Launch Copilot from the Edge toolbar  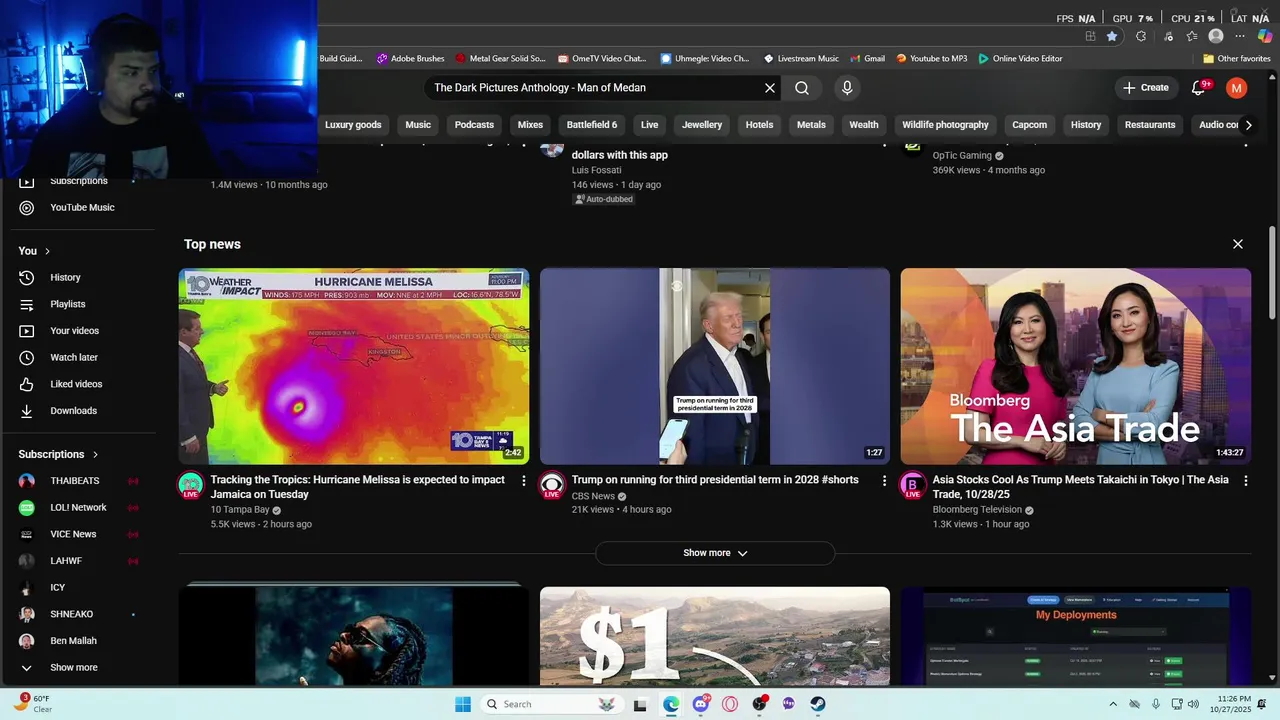click(x=1265, y=36)
